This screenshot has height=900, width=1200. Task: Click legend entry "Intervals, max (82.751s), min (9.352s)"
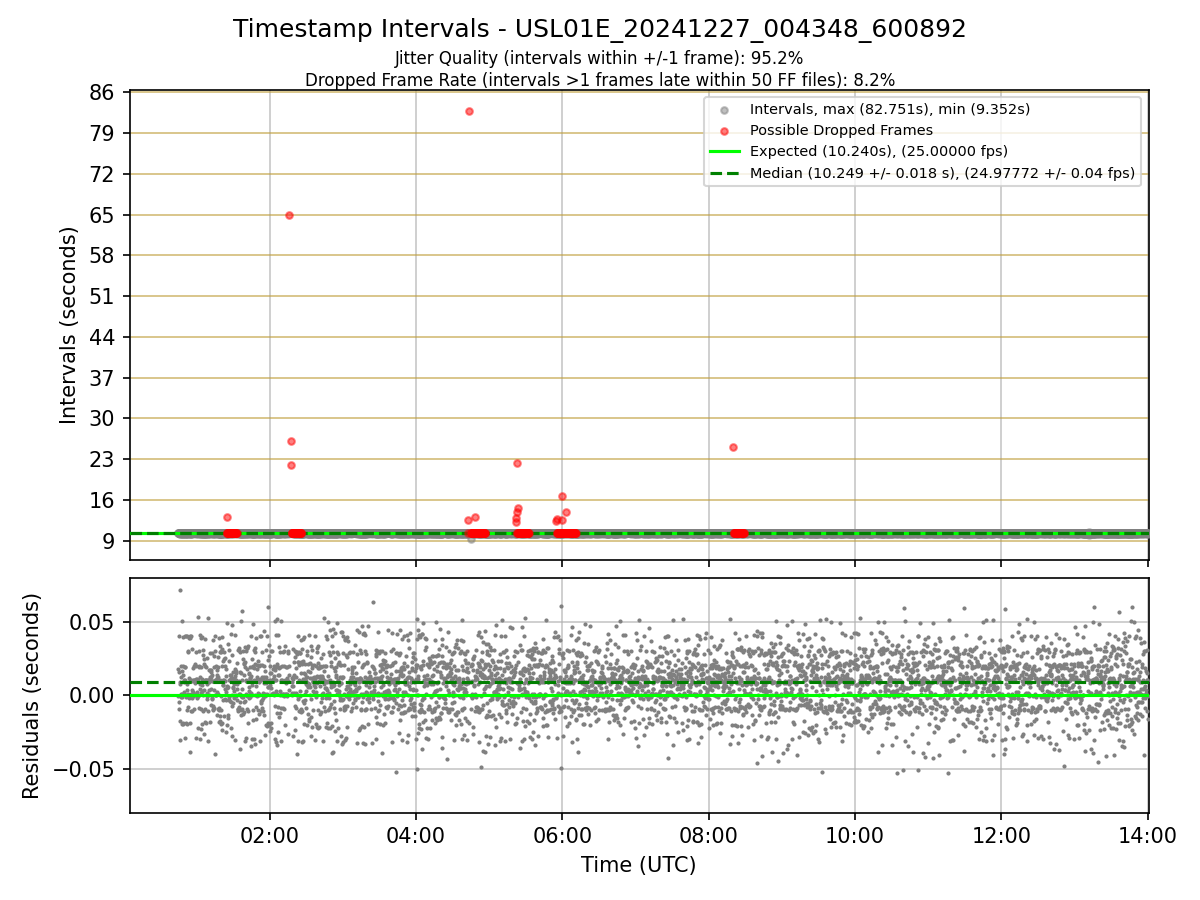[x=889, y=109]
